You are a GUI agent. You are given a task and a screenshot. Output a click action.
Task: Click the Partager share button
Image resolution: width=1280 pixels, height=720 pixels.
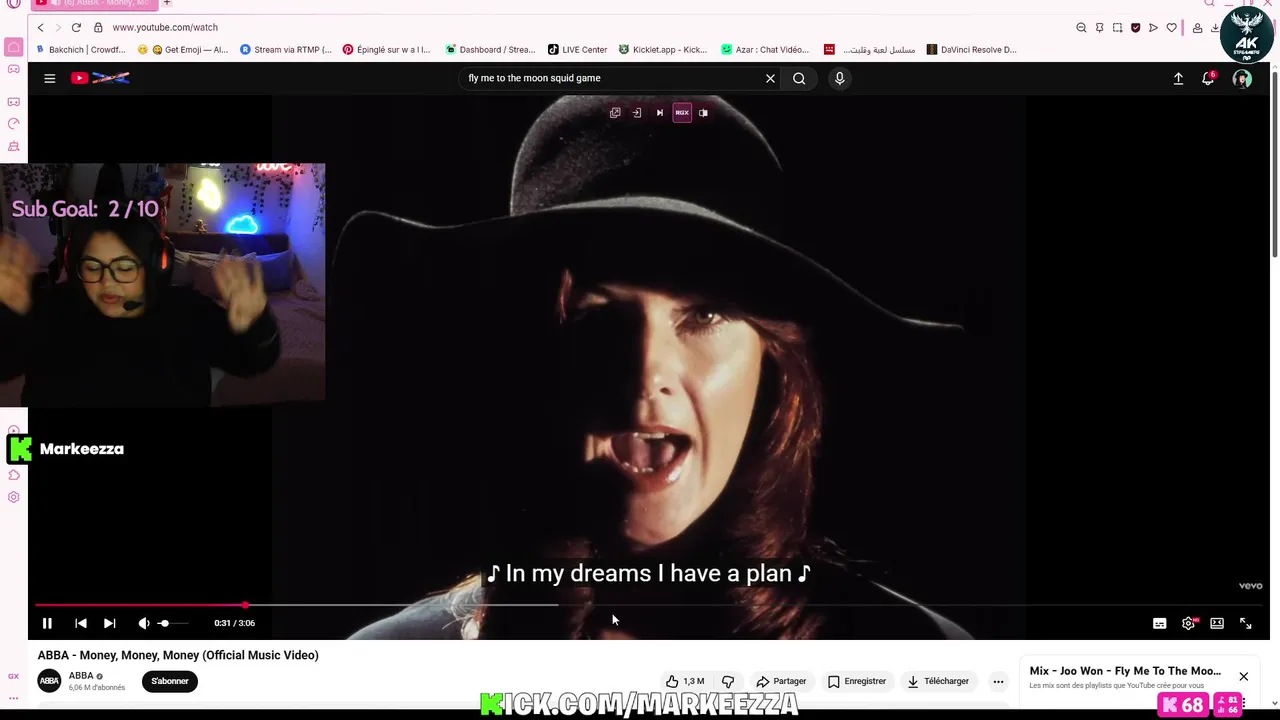pyautogui.click(x=781, y=681)
